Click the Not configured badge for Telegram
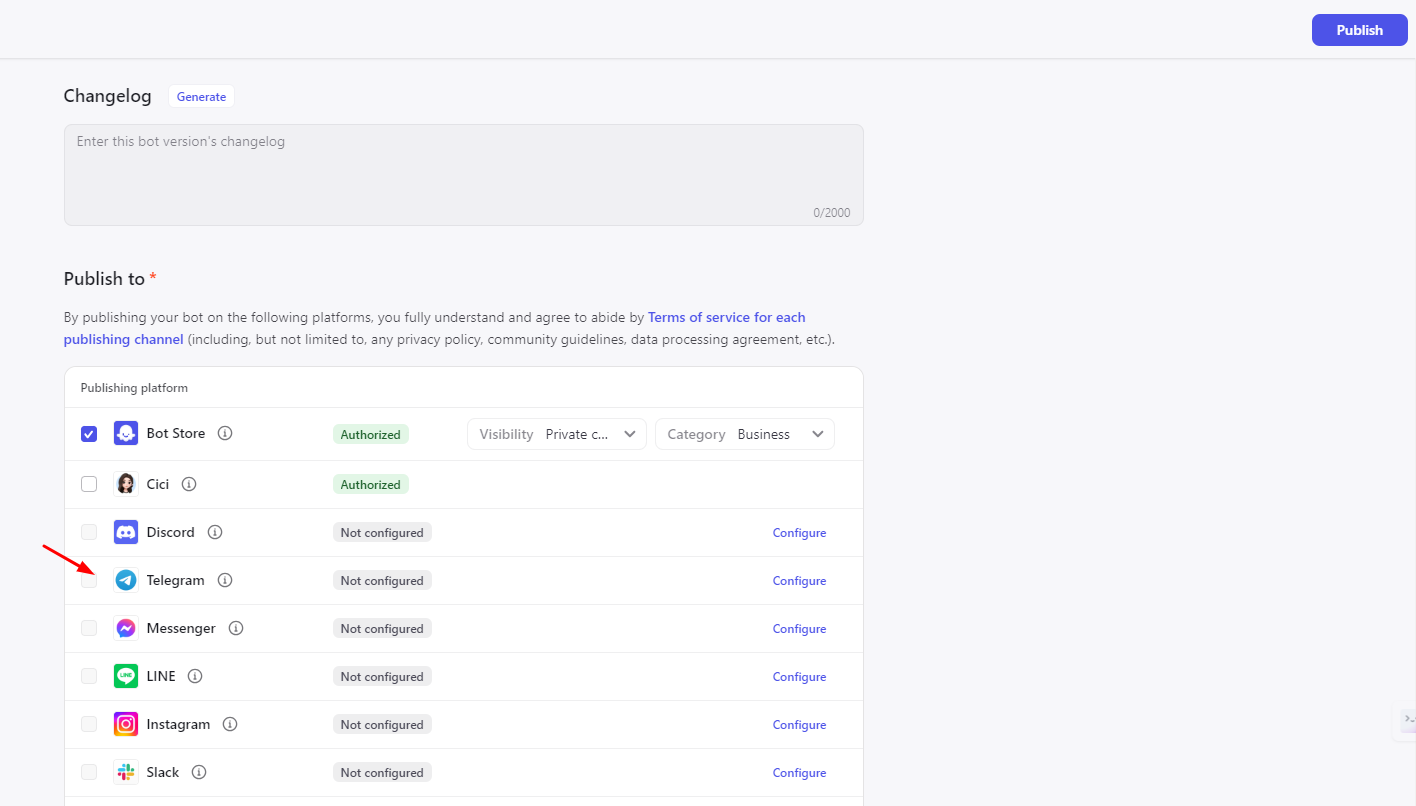 (x=382, y=581)
